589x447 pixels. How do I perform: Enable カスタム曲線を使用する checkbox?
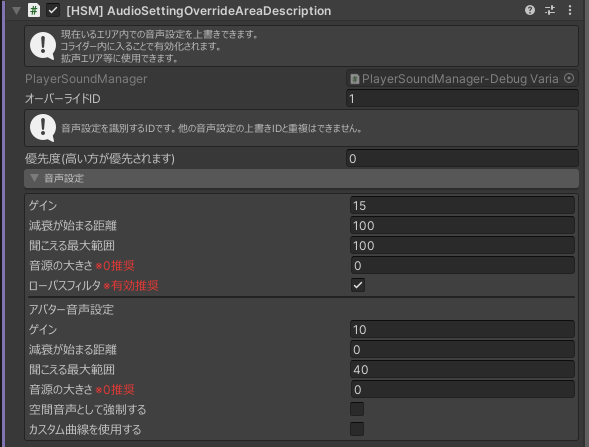coord(357,429)
